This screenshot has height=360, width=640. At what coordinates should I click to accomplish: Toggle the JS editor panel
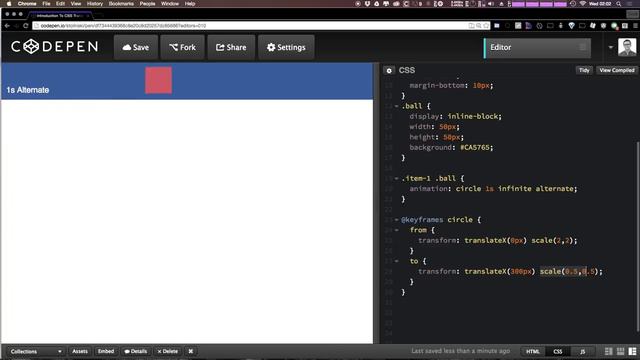point(582,351)
